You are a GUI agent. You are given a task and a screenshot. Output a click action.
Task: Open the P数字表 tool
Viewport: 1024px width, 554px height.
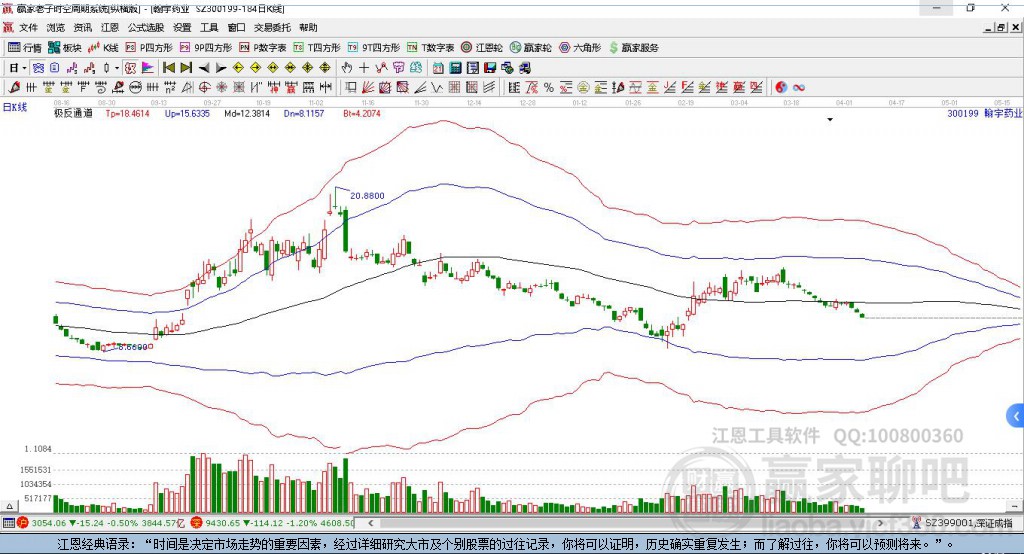[263, 48]
